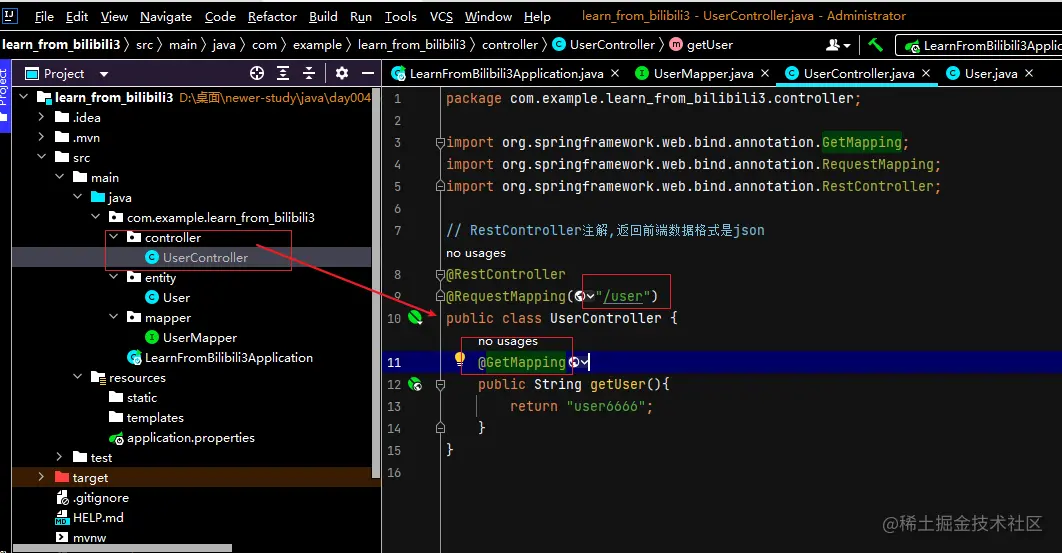The height and width of the screenshot is (553, 1062).
Task: Expand the .mvn folder
Action: click(41, 137)
